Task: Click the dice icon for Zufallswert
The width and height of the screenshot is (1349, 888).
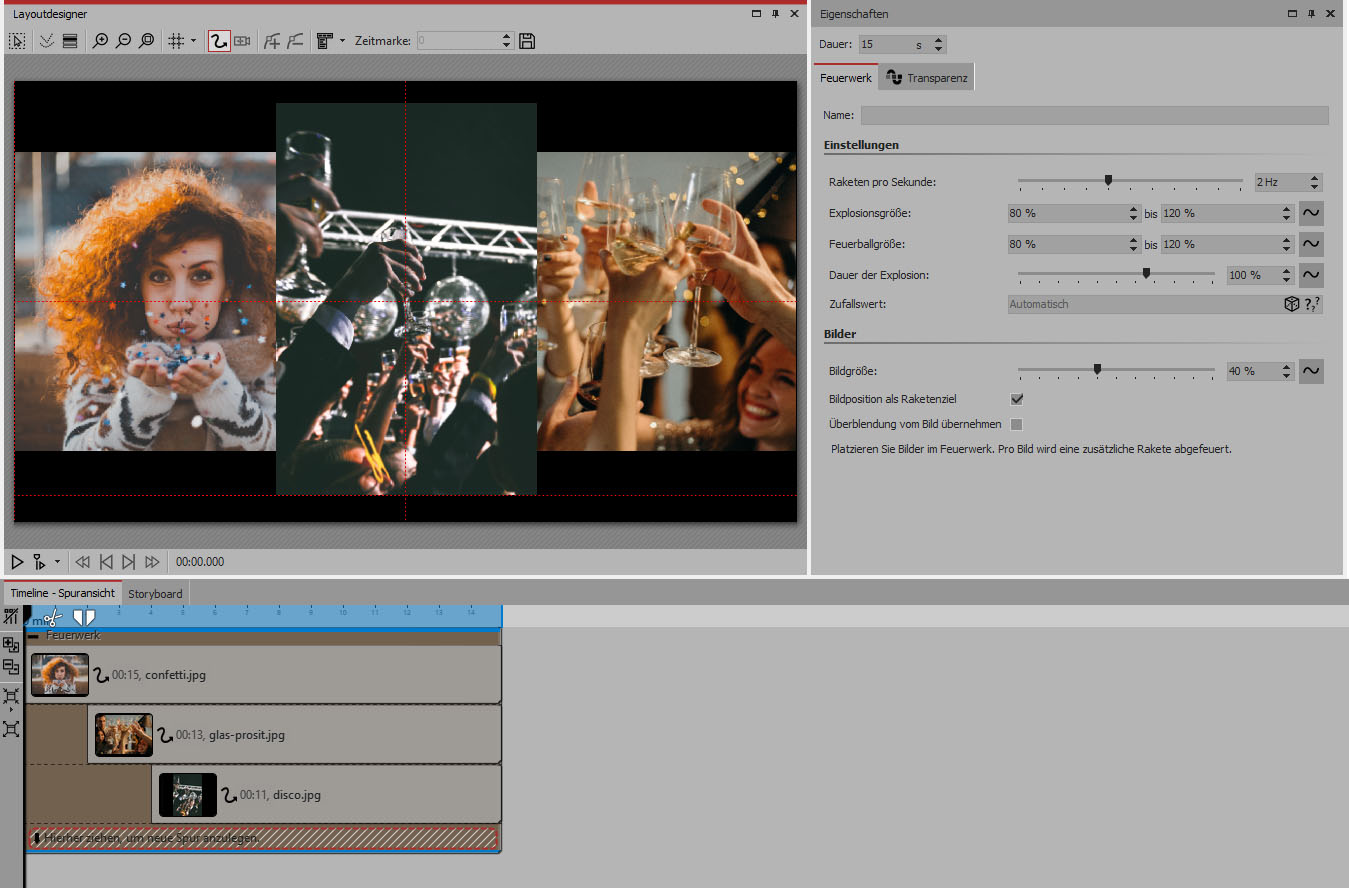Action: [x=1292, y=304]
